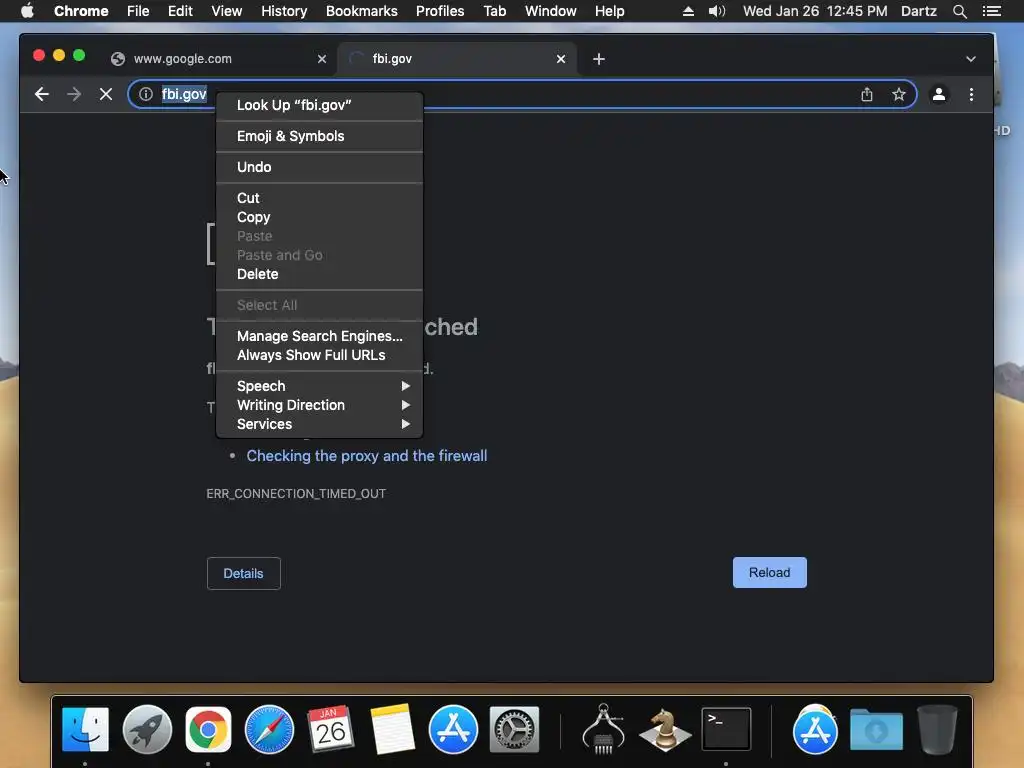The width and height of the screenshot is (1024, 768).
Task: Open the Chrome profile avatar icon
Action: click(939, 94)
